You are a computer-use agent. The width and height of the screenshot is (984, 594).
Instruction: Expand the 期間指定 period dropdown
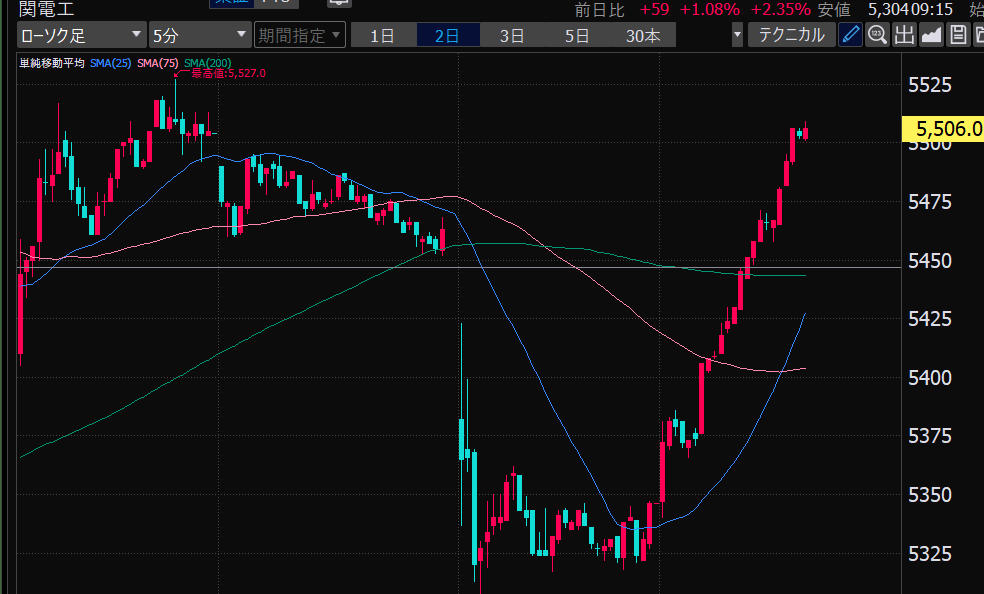click(300, 35)
